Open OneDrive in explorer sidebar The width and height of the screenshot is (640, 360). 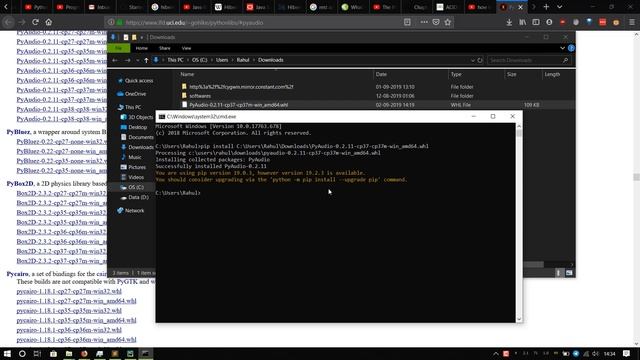point(135,94)
